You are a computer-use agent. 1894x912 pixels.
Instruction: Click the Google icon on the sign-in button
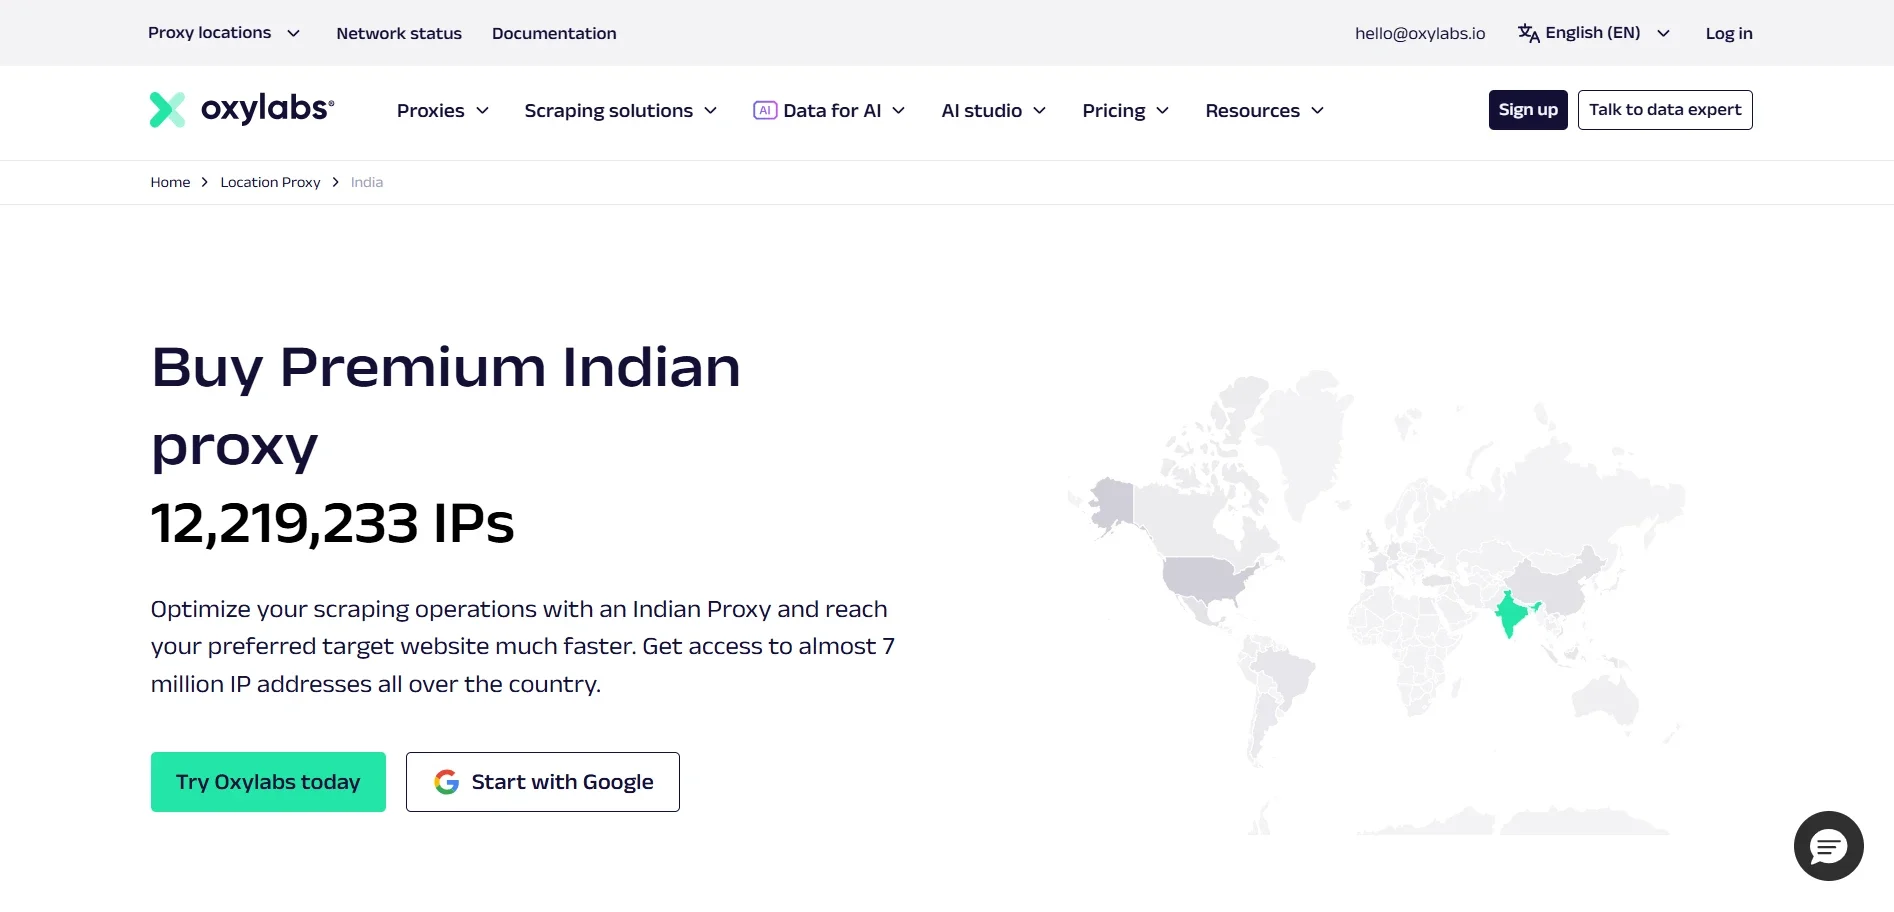pos(445,781)
